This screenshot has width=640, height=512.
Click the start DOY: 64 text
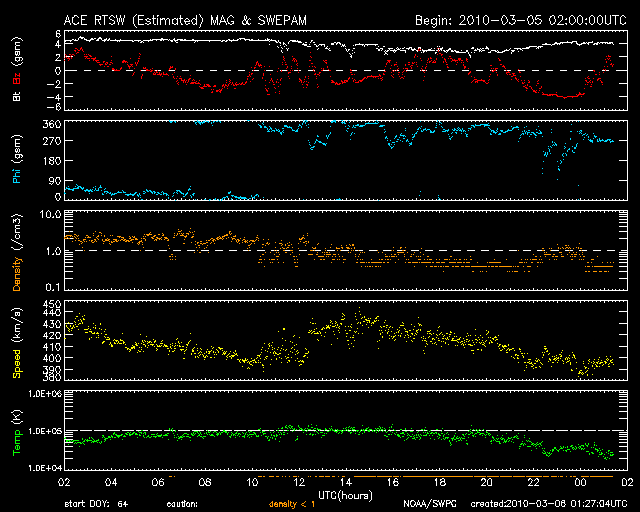click(x=97, y=504)
